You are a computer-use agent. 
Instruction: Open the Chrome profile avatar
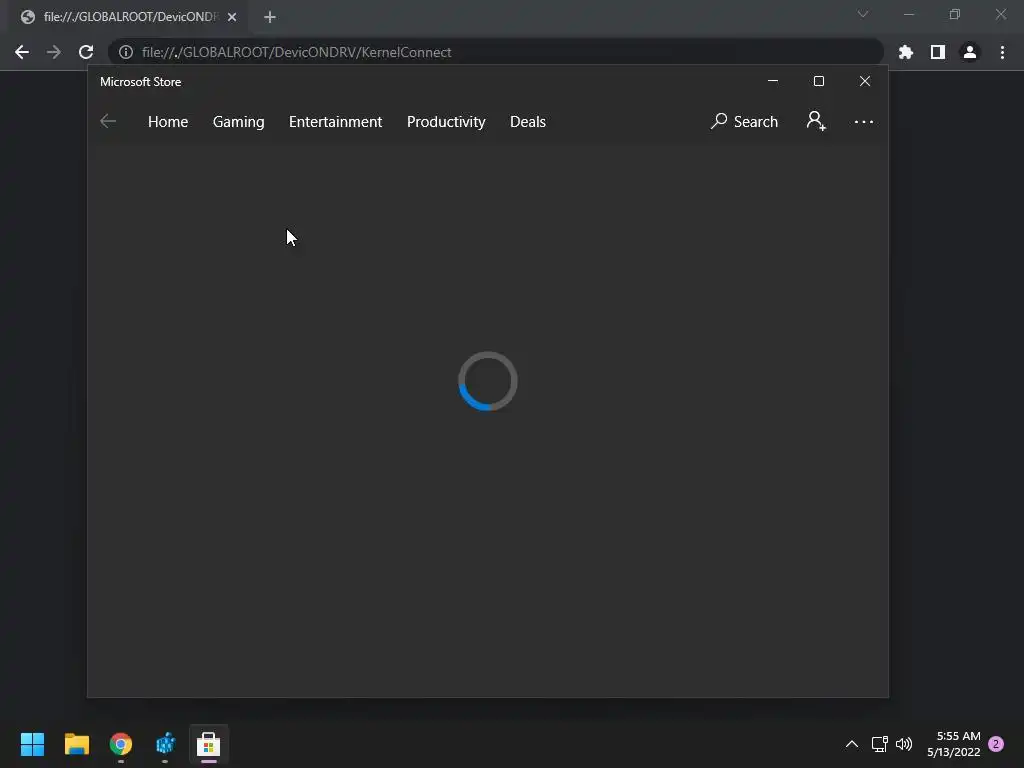coord(970,52)
